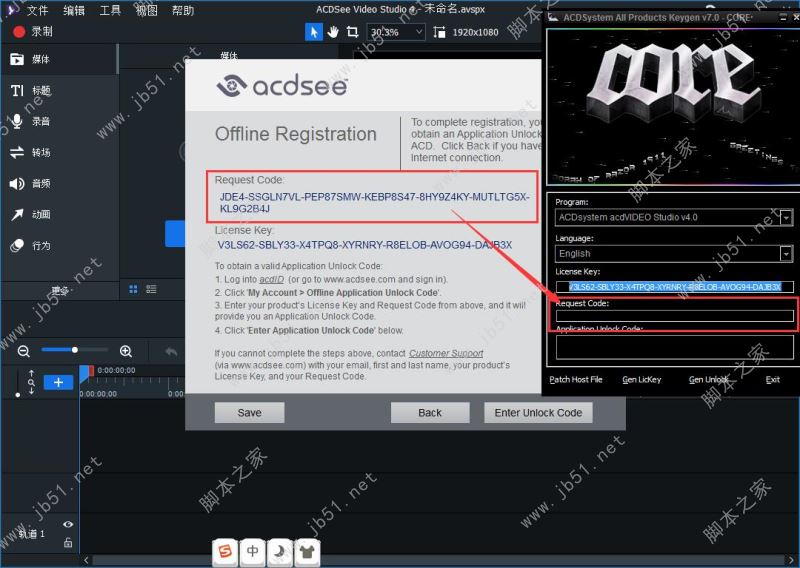Click the Request Code text in dialog
The width and height of the screenshot is (800, 568).
(374, 203)
